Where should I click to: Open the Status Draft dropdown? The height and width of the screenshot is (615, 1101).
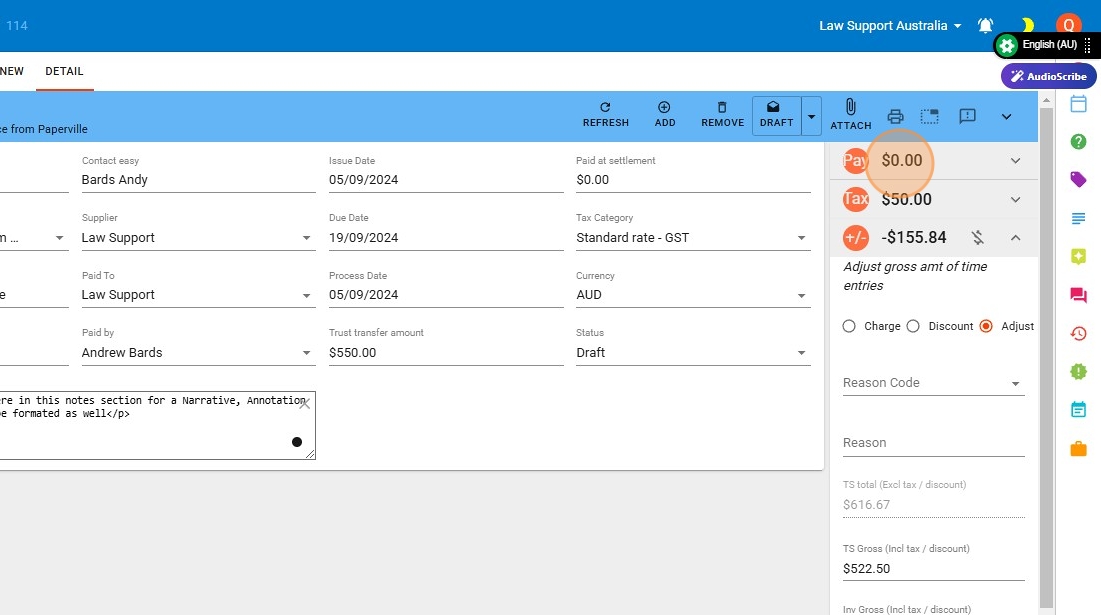(x=692, y=353)
